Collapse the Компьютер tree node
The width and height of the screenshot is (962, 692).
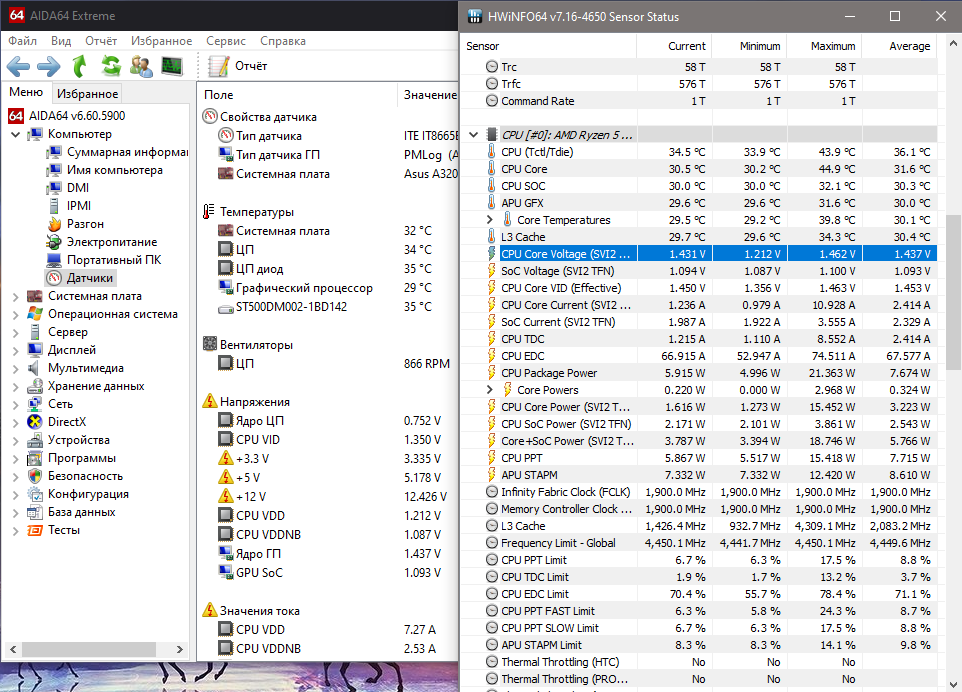tap(16, 134)
